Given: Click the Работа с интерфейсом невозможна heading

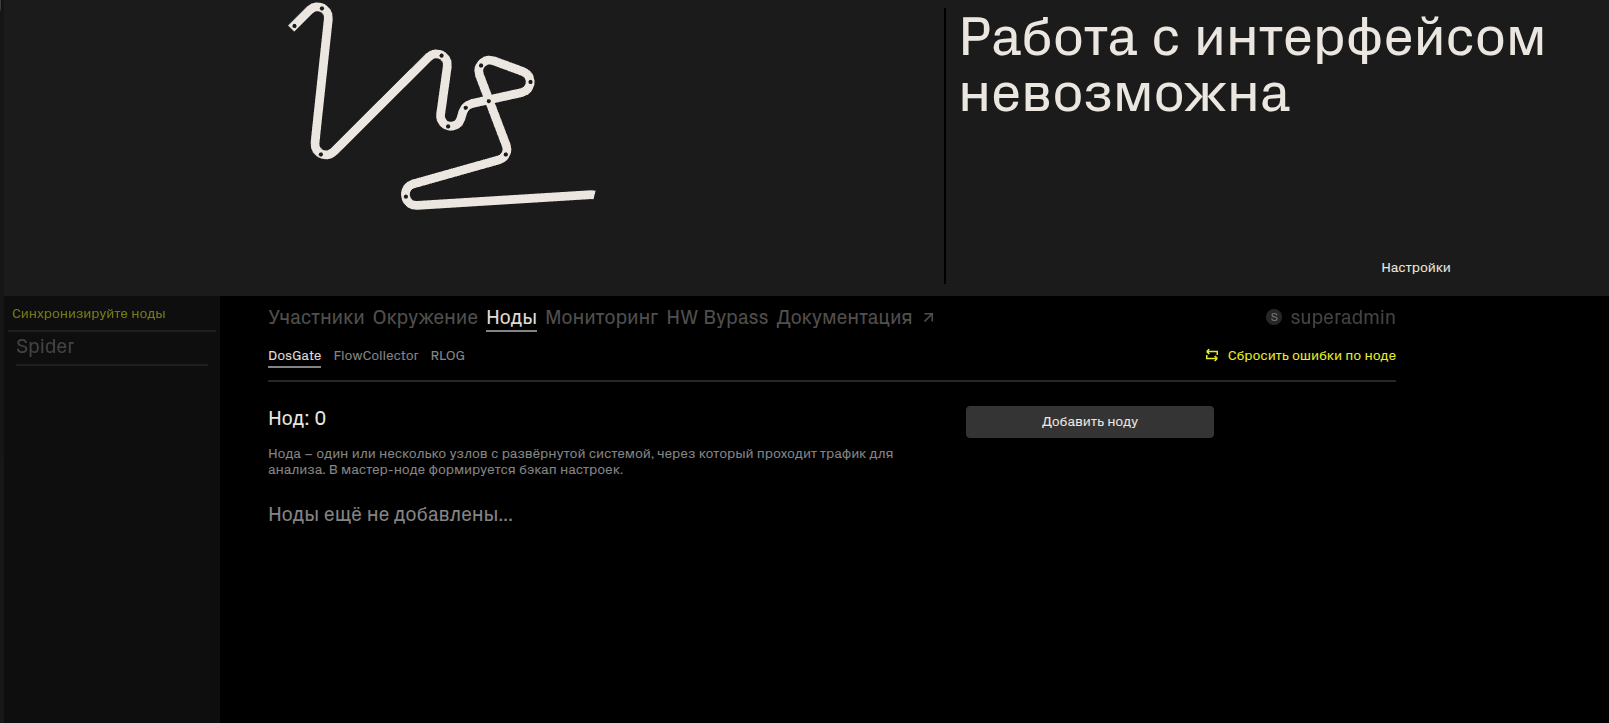Looking at the screenshot, I should 1252,66.
